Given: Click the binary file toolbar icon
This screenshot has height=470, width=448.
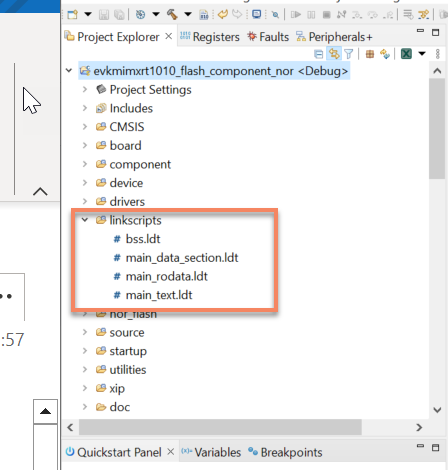Looking at the screenshot, I should [x=204, y=15].
